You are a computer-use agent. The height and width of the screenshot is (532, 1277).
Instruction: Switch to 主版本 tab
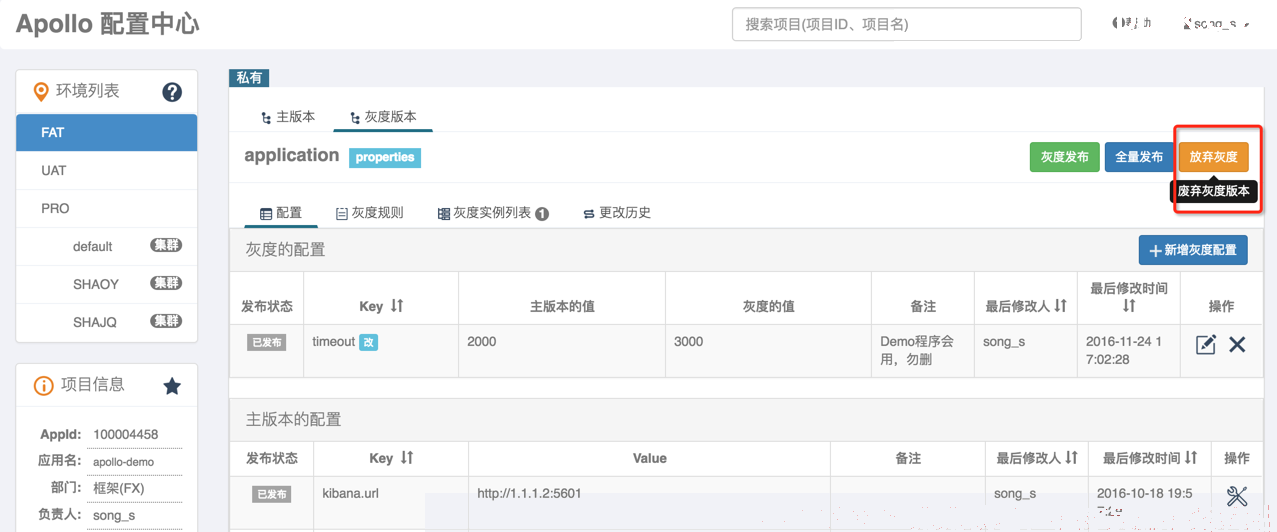click(288, 117)
